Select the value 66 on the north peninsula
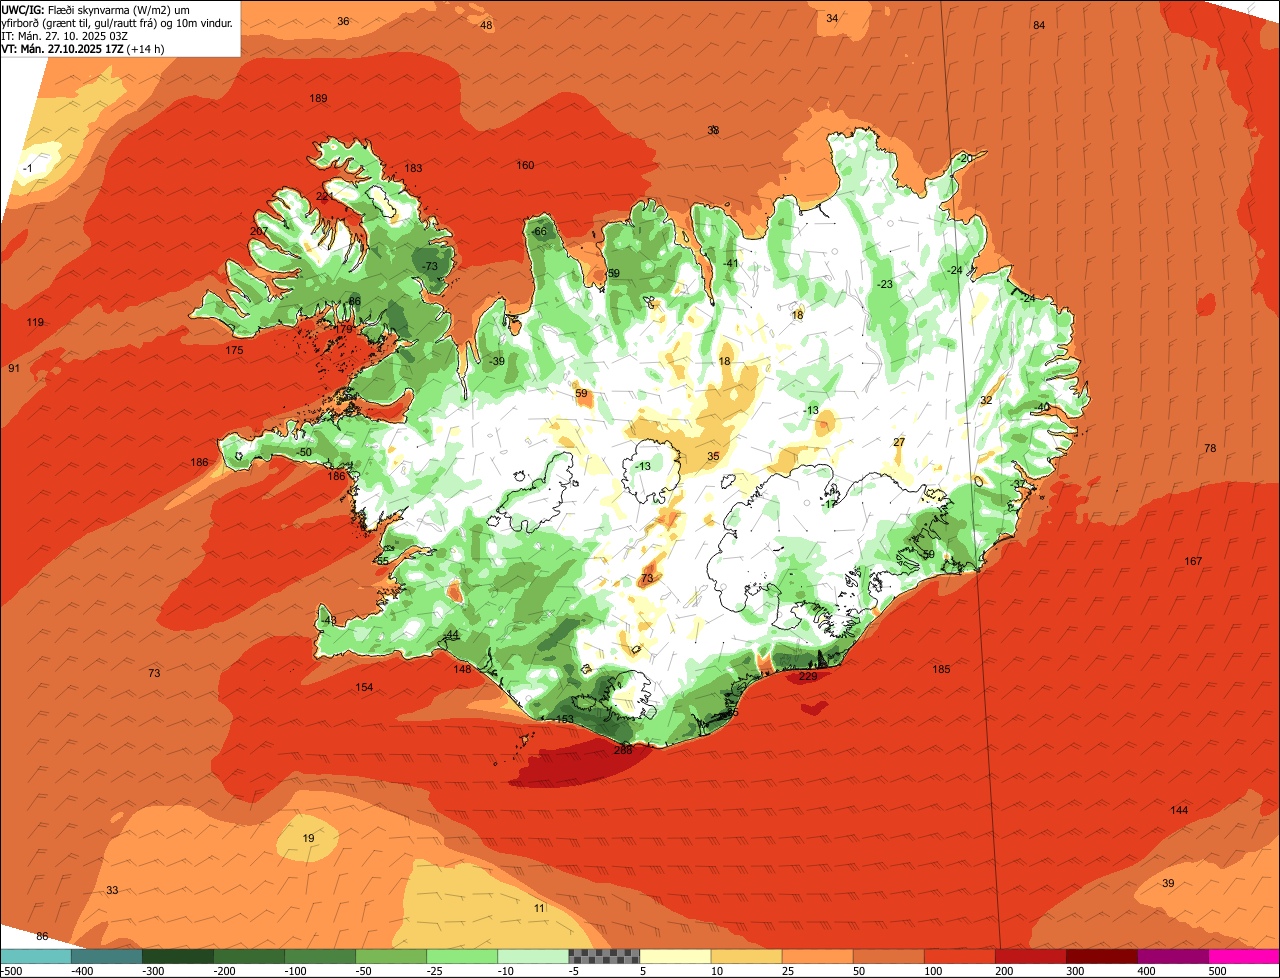This screenshot has height=978, width=1280. point(540,232)
